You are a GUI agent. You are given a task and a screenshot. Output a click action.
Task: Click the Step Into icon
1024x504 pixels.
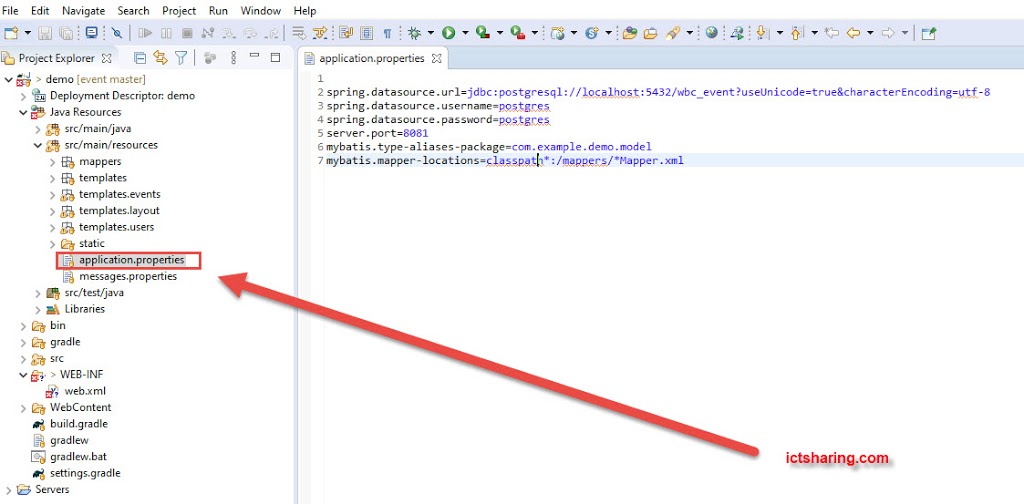[x=229, y=33]
